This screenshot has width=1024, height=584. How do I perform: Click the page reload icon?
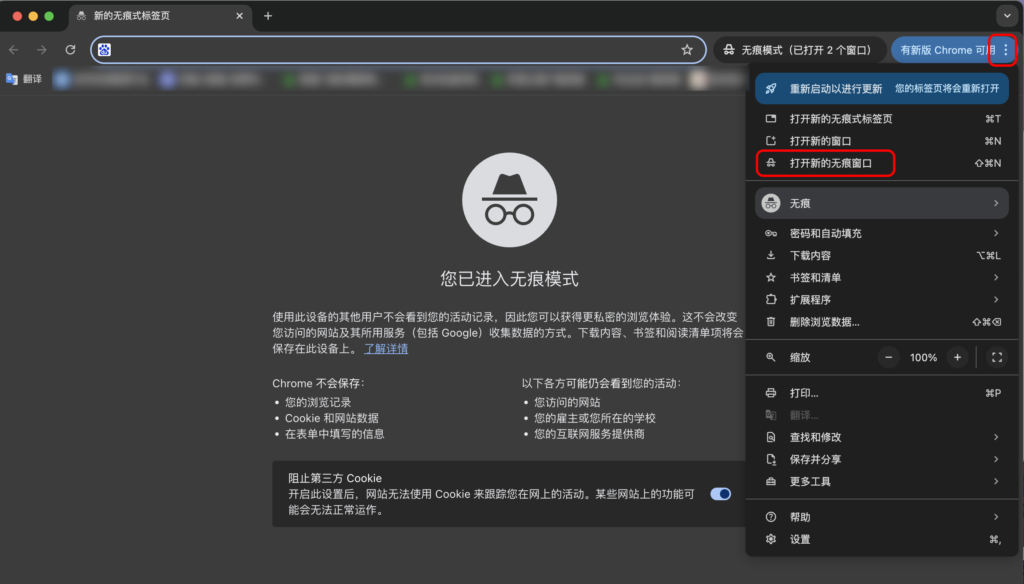[70, 49]
